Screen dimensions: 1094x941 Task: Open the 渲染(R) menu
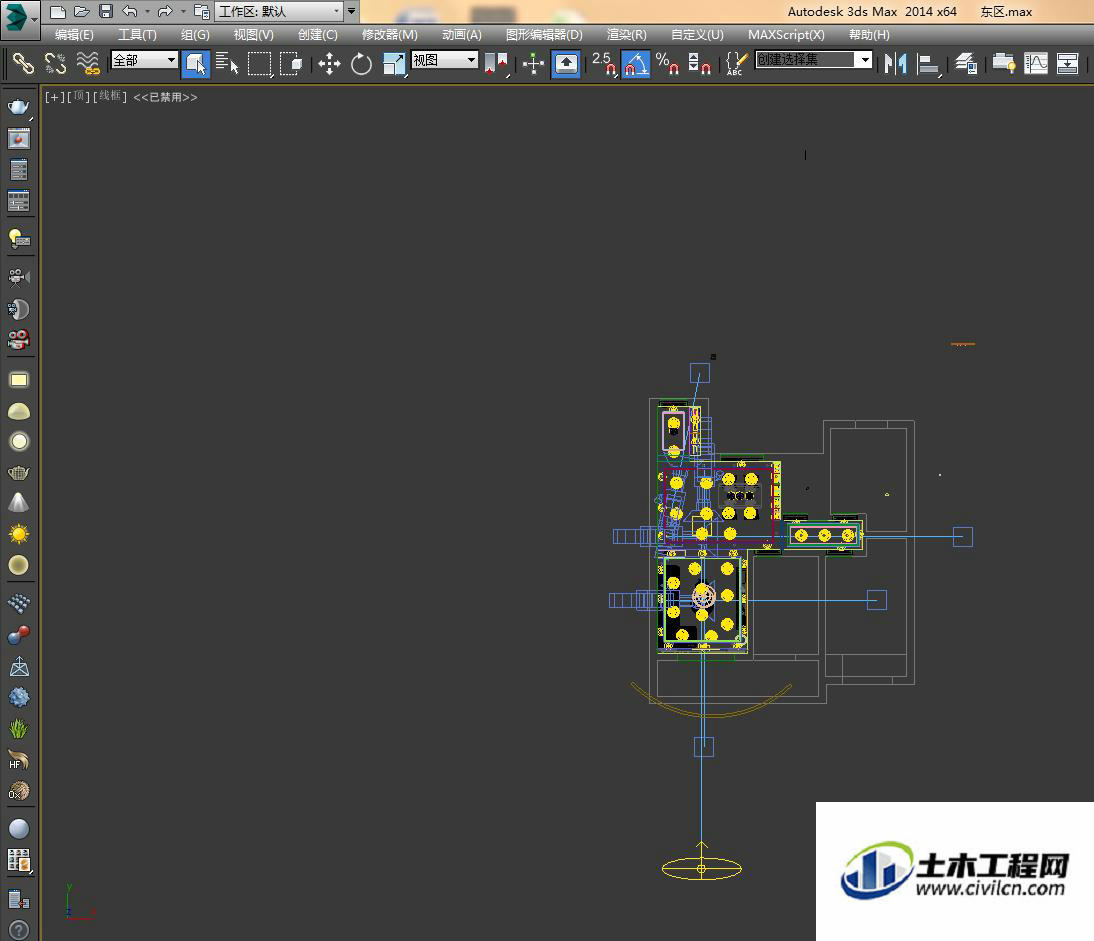pos(627,35)
